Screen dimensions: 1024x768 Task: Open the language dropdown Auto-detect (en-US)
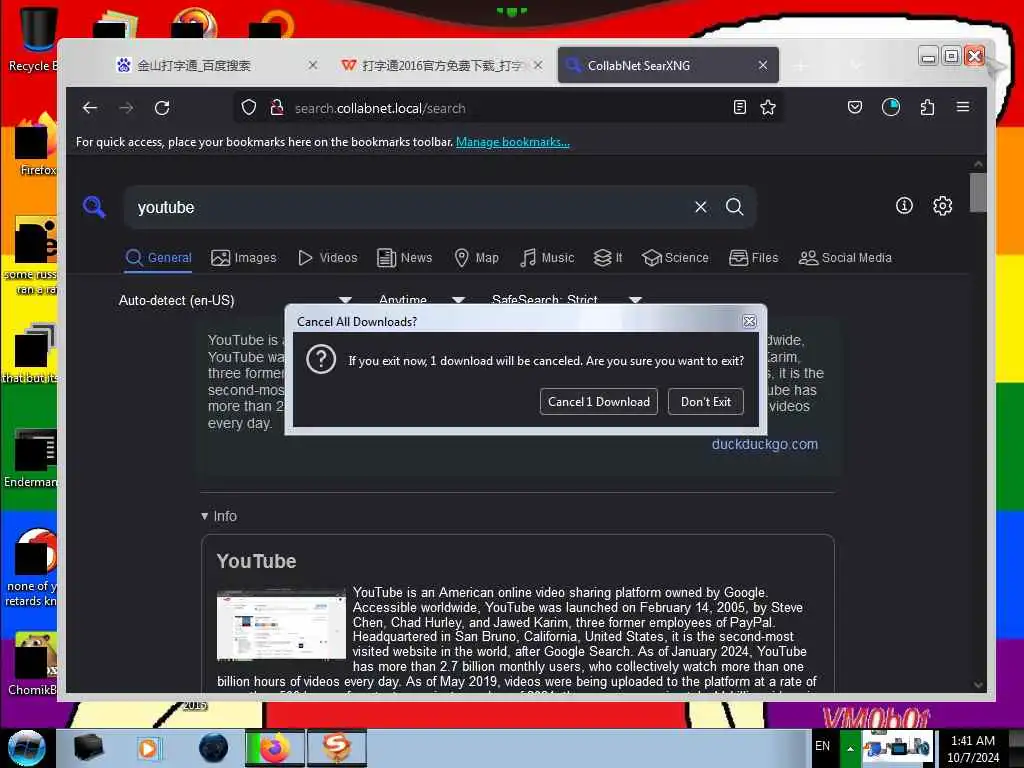[235, 300]
